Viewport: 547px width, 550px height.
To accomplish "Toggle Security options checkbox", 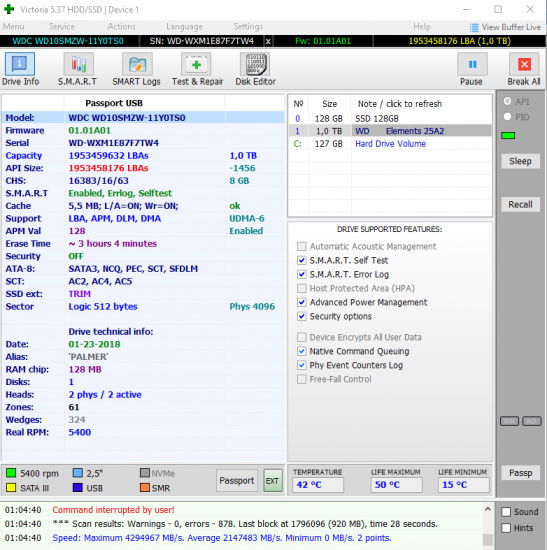I will click(301, 316).
